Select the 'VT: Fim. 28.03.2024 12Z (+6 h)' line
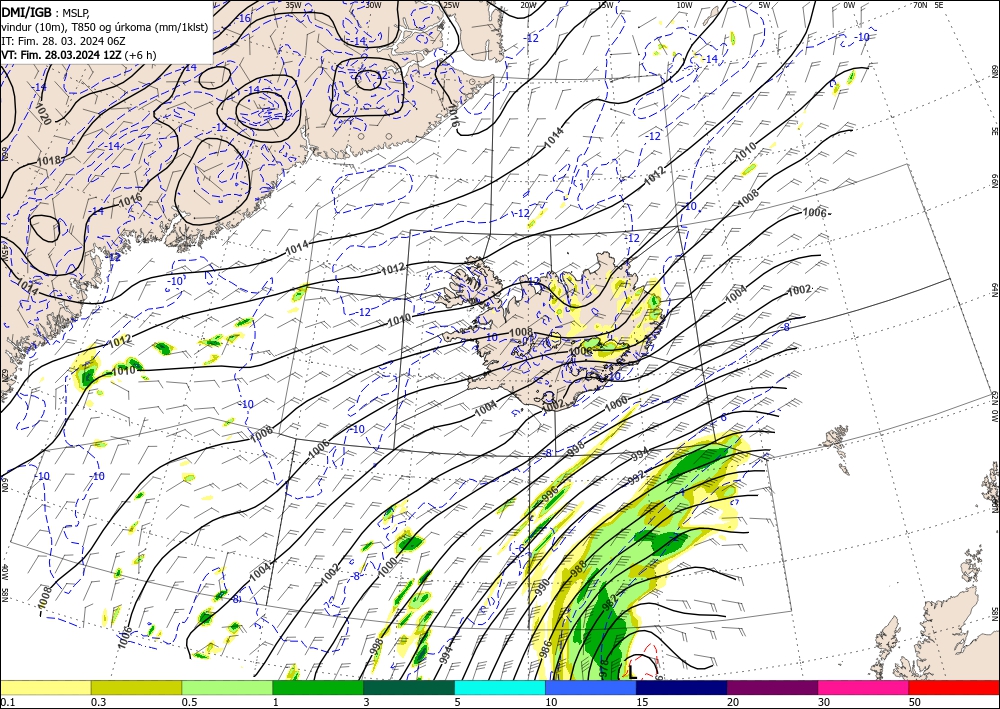 pos(78,55)
